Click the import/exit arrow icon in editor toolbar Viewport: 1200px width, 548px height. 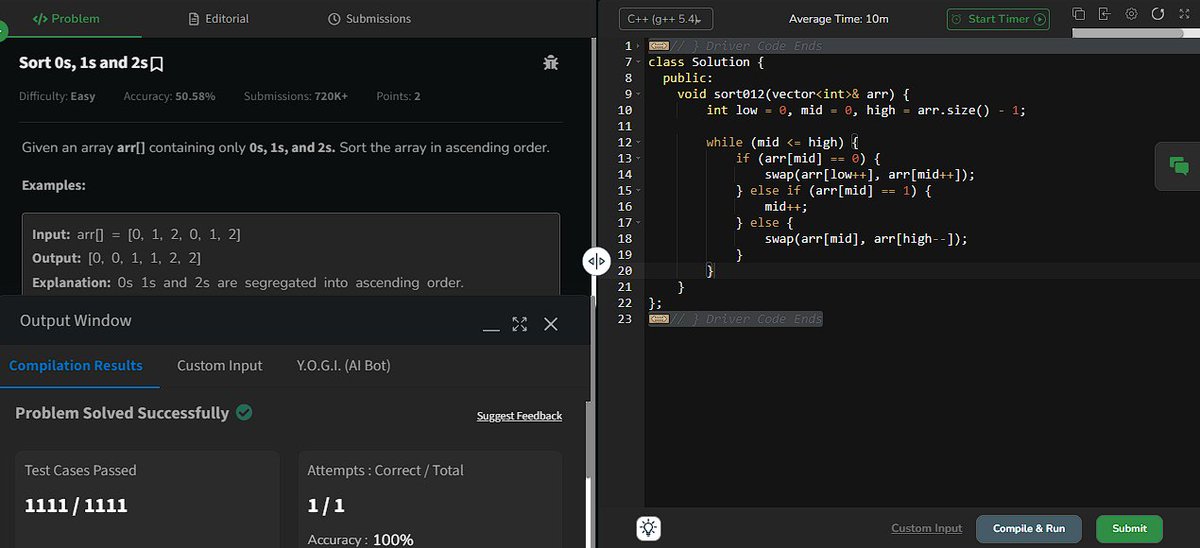pyautogui.click(x=1105, y=14)
